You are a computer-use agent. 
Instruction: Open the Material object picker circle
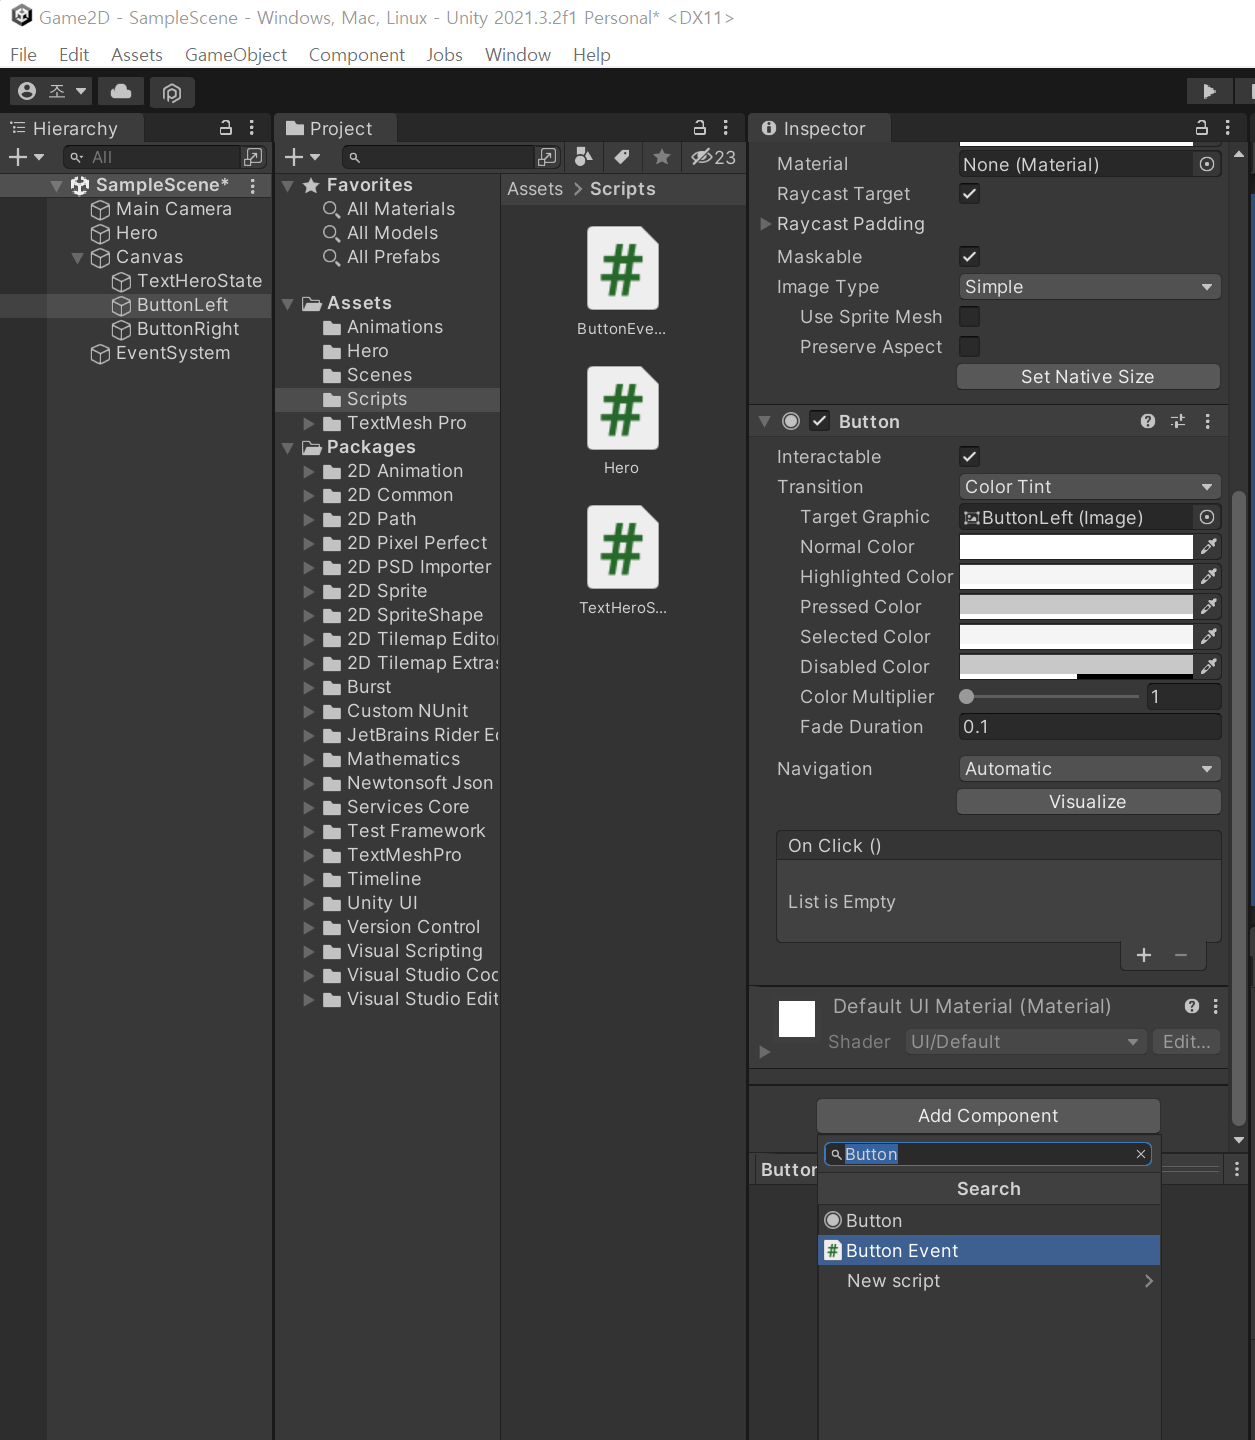coord(1207,165)
